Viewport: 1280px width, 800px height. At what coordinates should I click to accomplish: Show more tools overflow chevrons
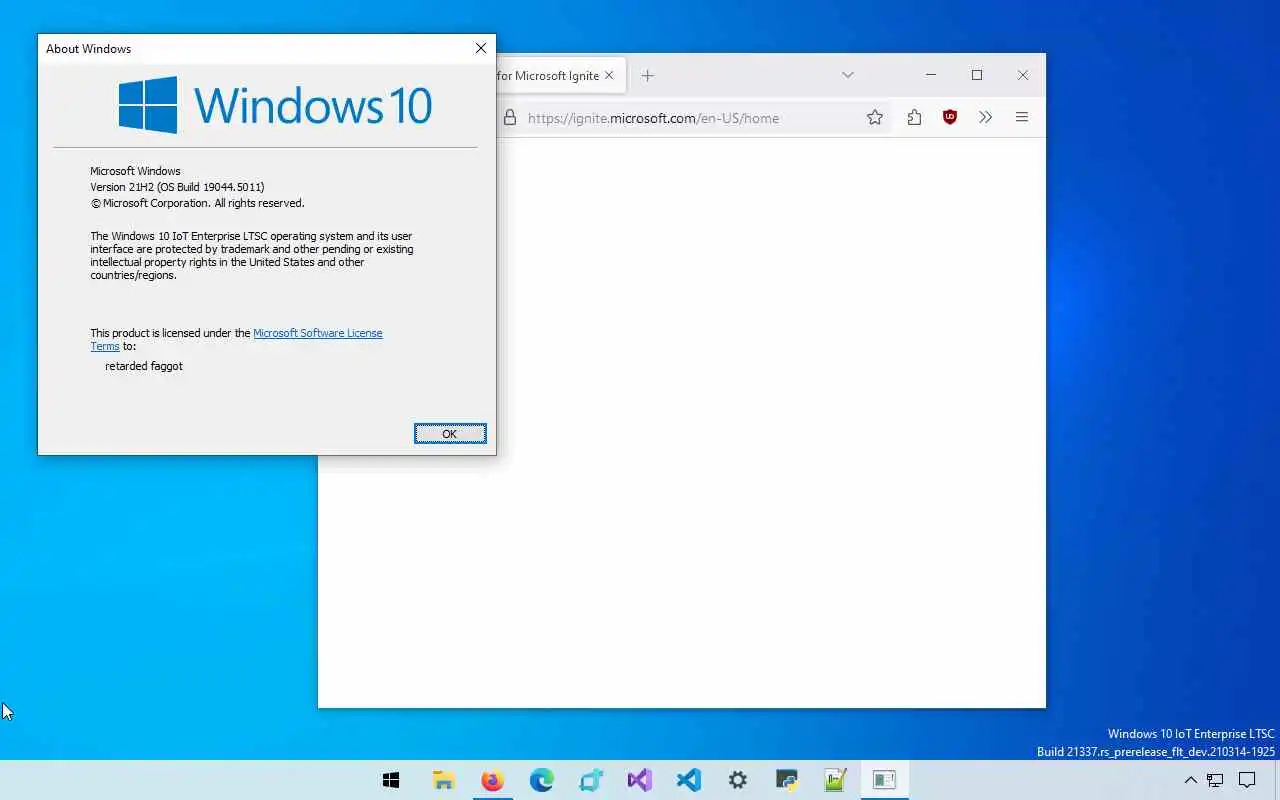[985, 118]
